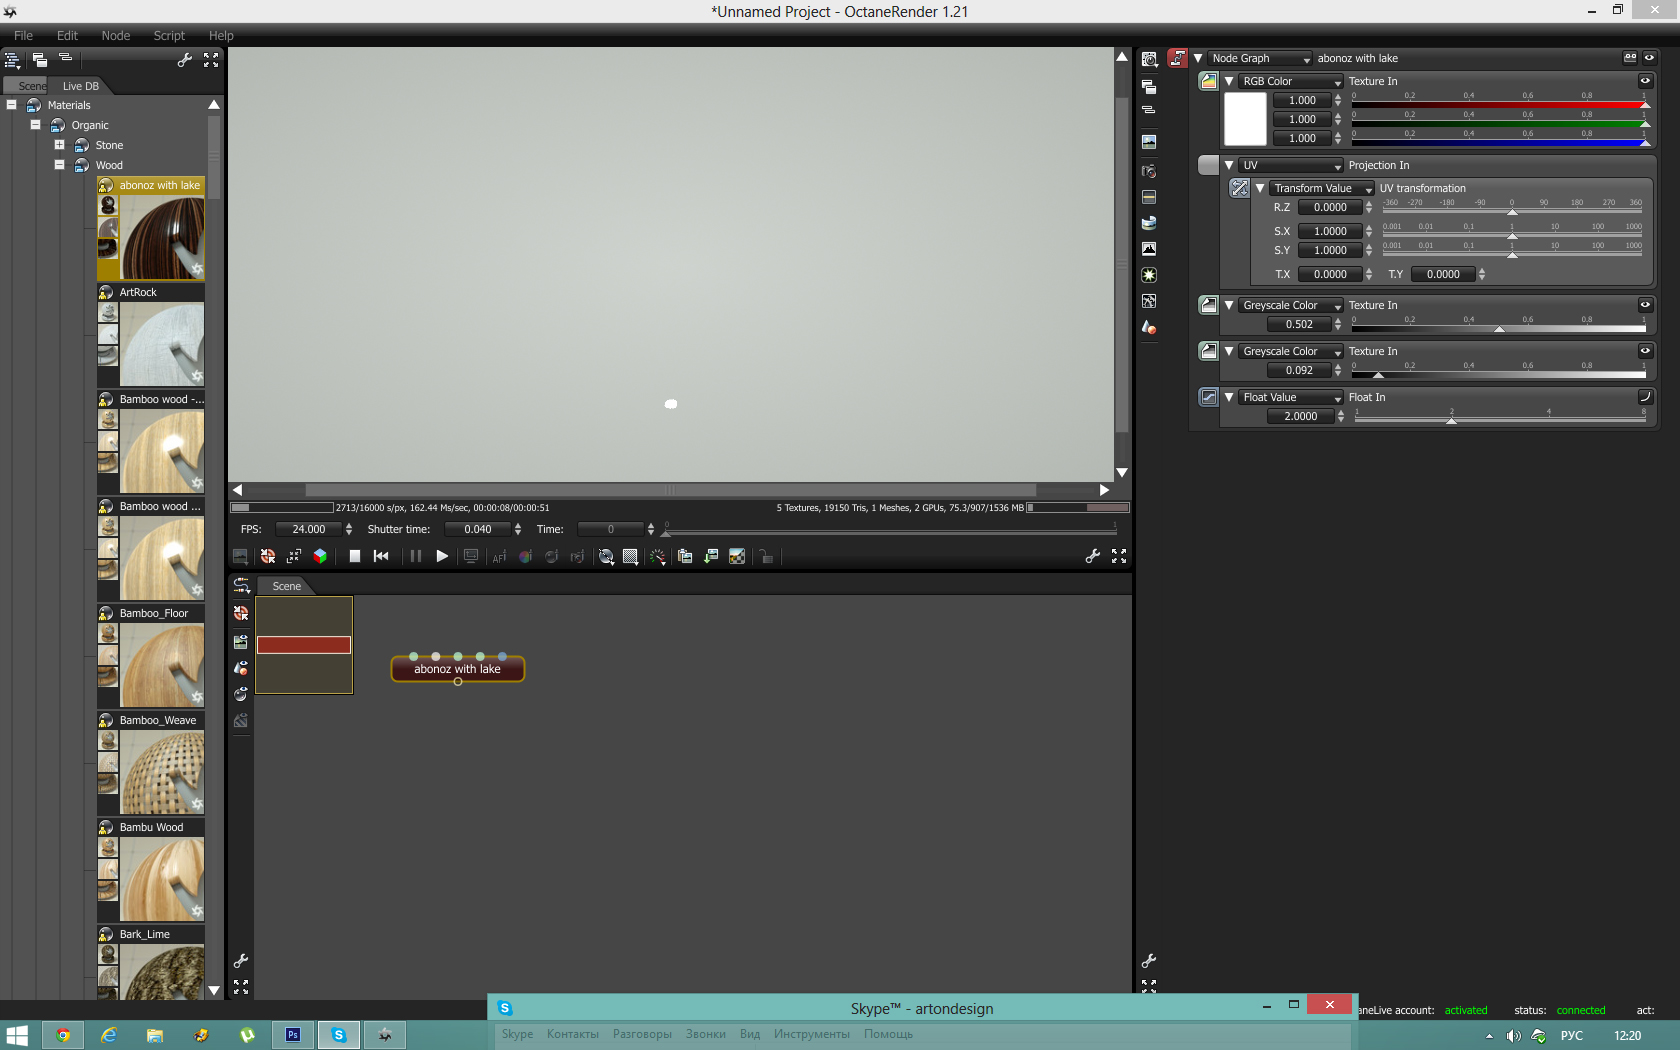Open the UV projection type dropdown
This screenshot has width=1680, height=1050.
(1291, 165)
